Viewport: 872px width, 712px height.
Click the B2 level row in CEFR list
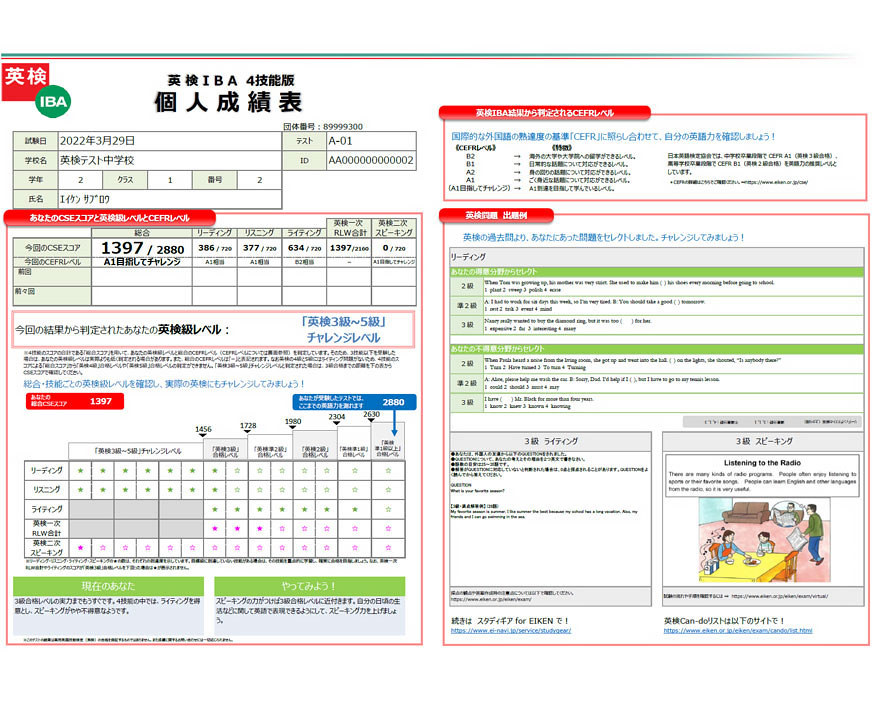pyautogui.click(x=551, y=156)
